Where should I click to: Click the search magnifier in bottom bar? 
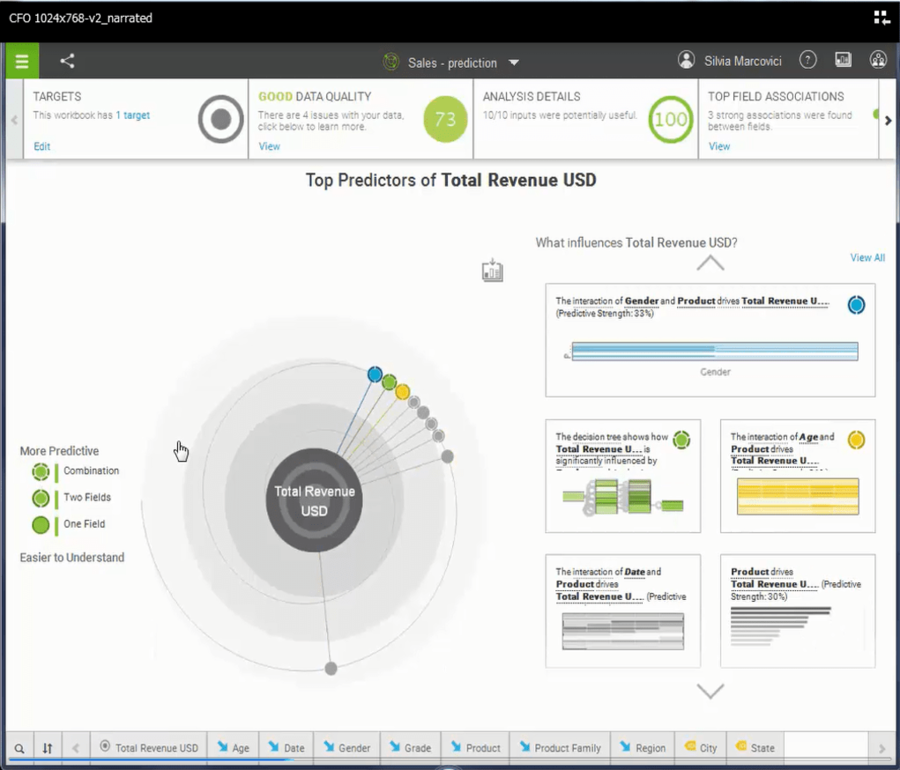point(19,748)
